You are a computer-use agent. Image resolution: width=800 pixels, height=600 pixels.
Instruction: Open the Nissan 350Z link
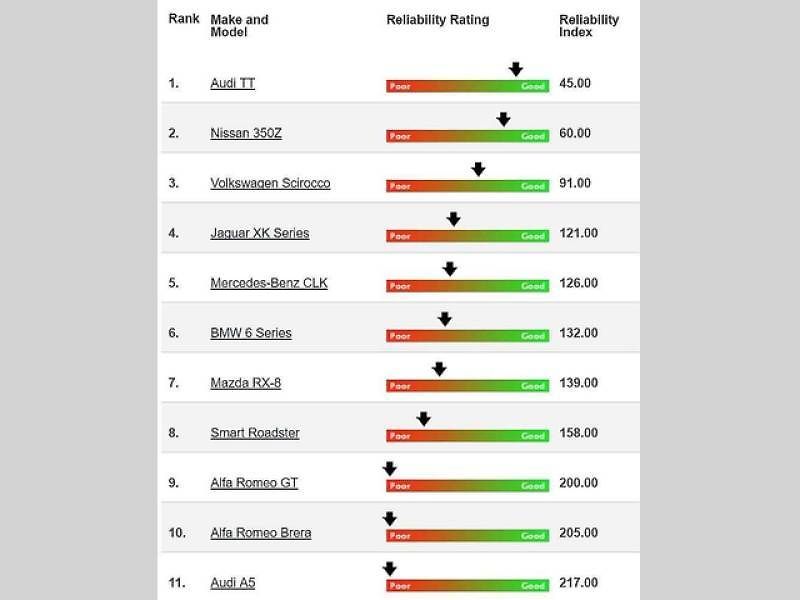tap(246, 133)
